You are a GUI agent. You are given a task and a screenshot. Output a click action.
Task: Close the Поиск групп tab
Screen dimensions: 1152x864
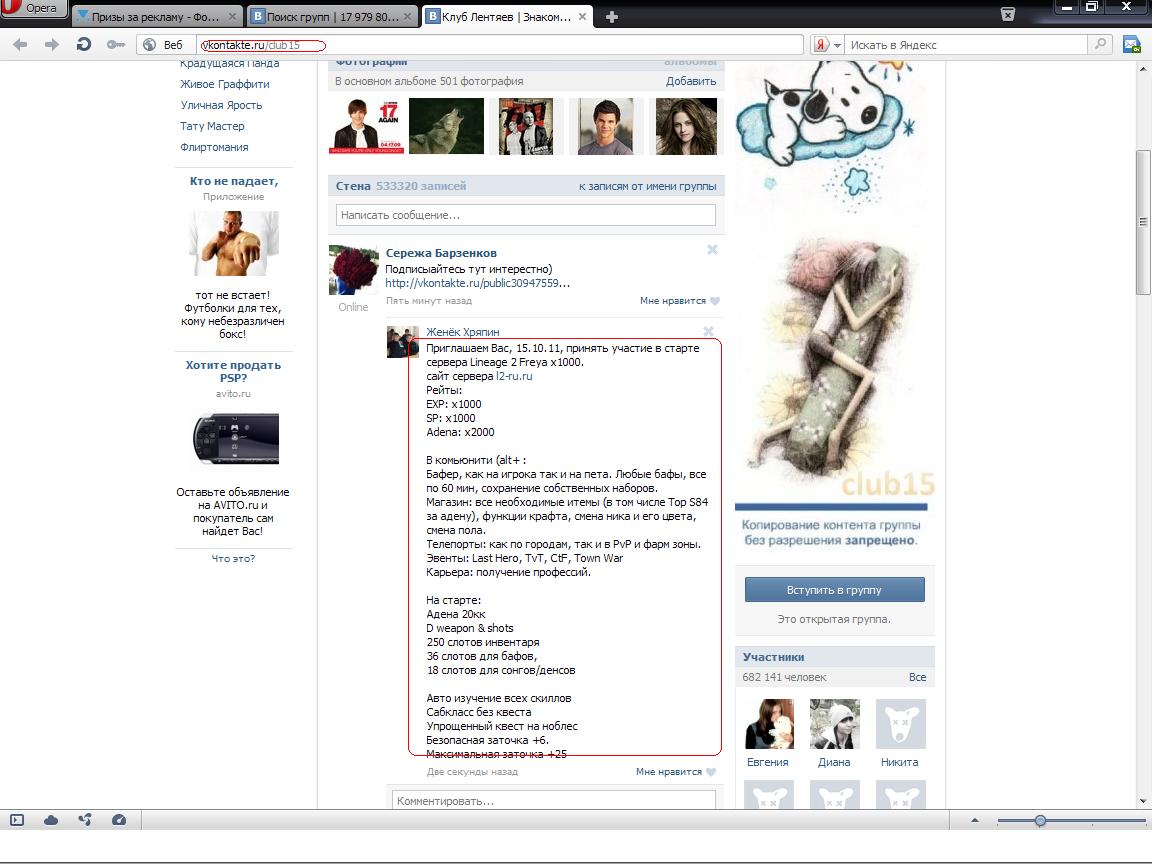click(x=408, y=16)
